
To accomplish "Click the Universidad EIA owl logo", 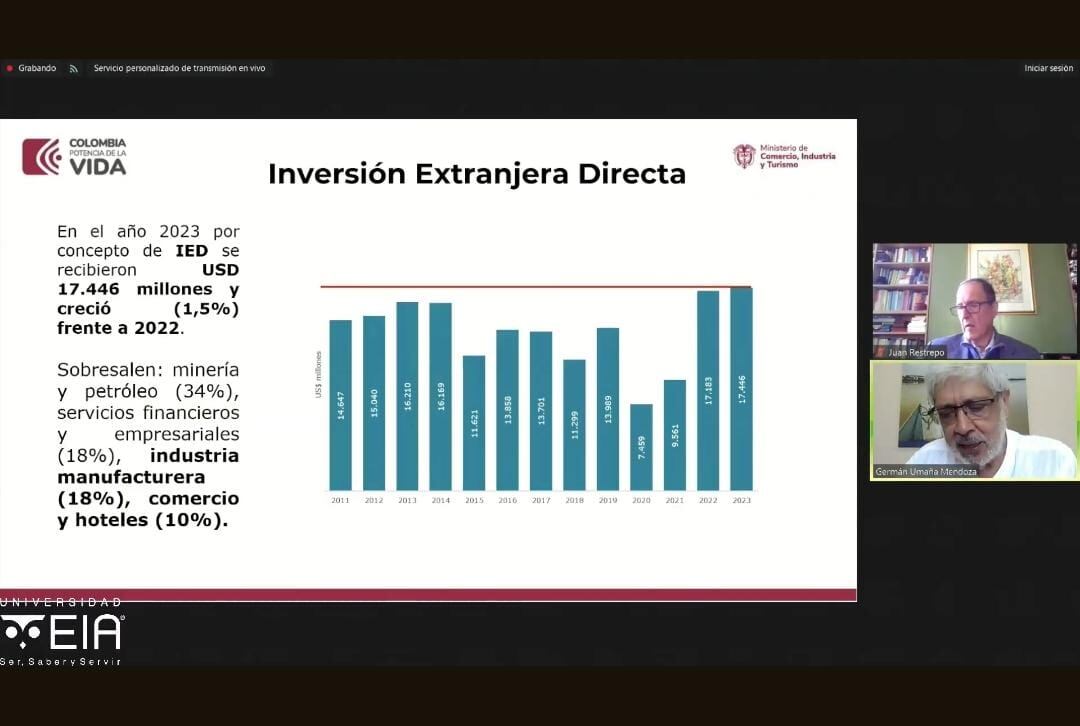I will click(x=22, y=632).
